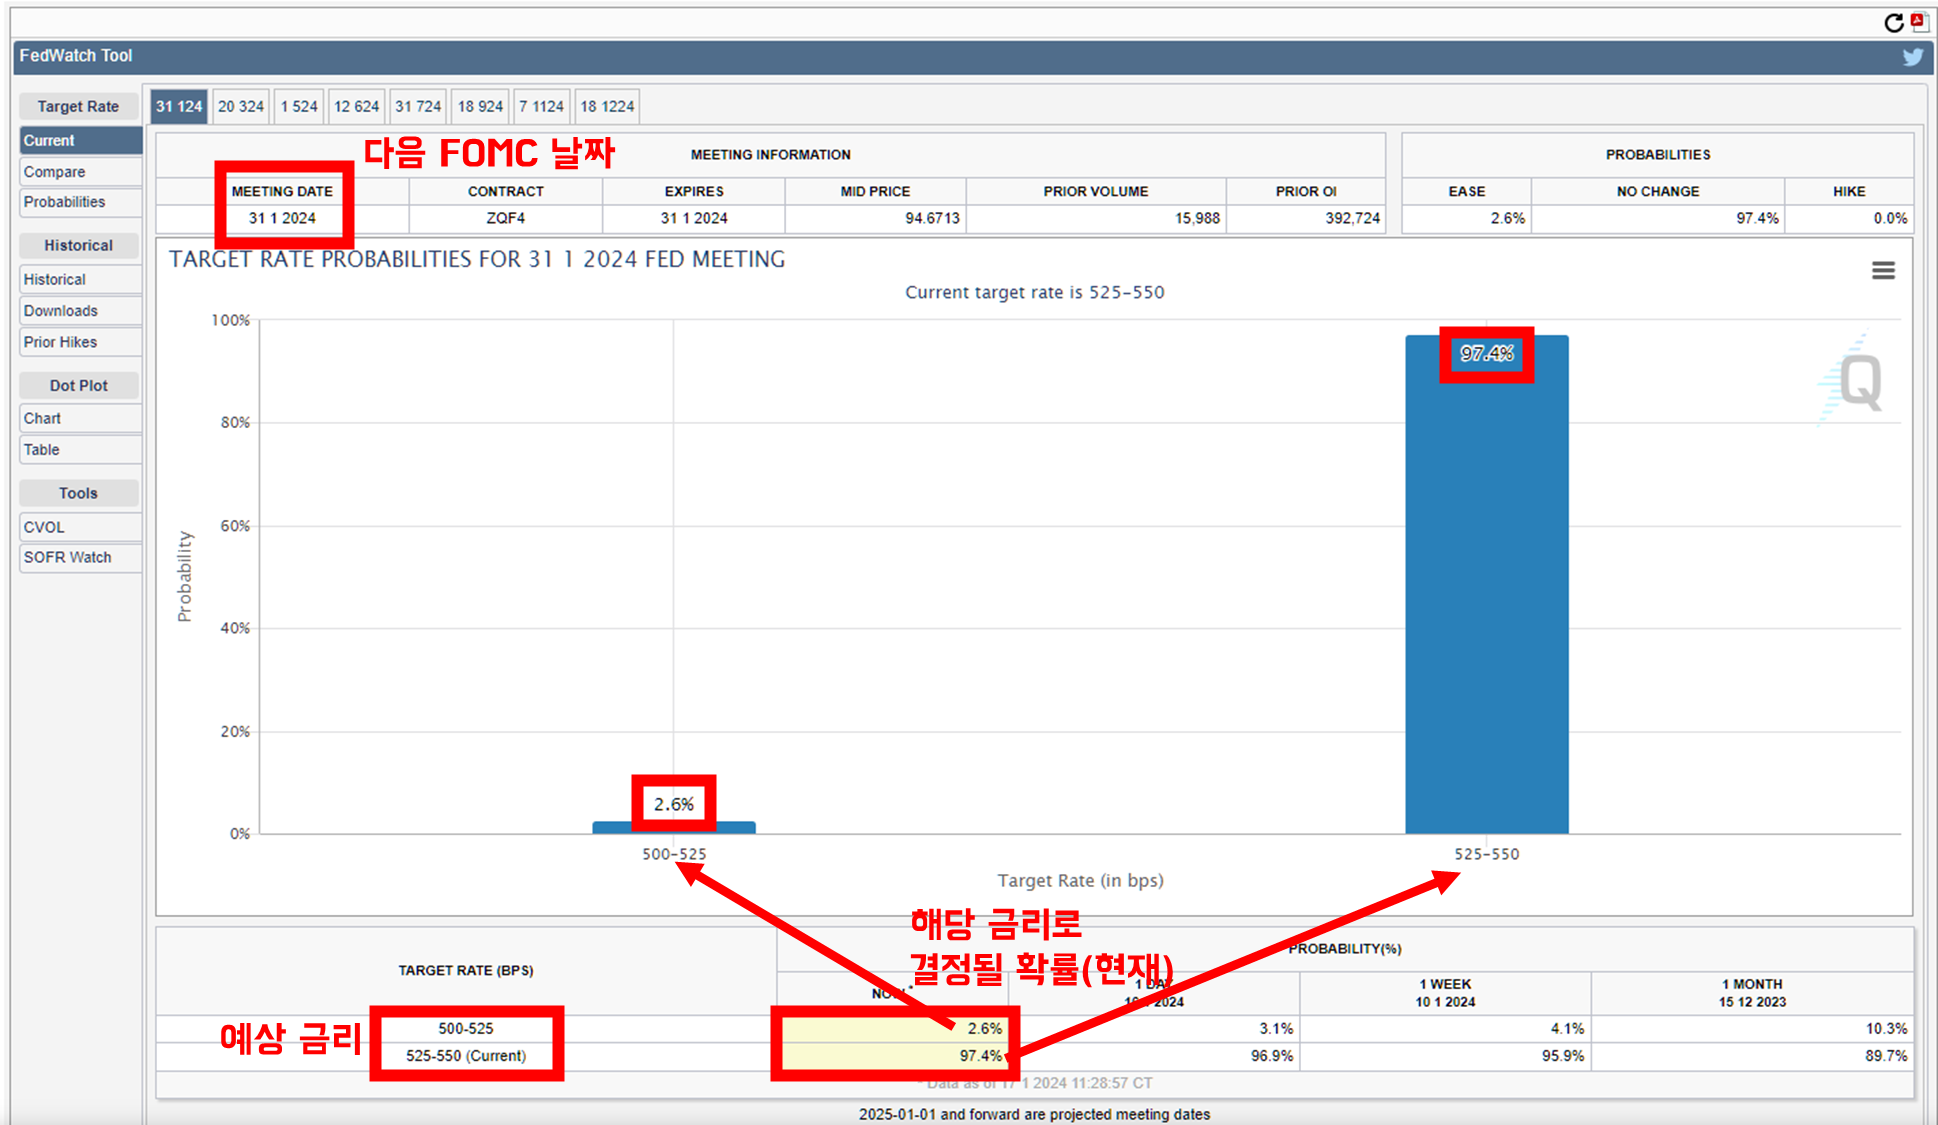This screenshot has height=1125, width=1938.
Task: Open the Historical sidebar item below header
Action: 80,280
